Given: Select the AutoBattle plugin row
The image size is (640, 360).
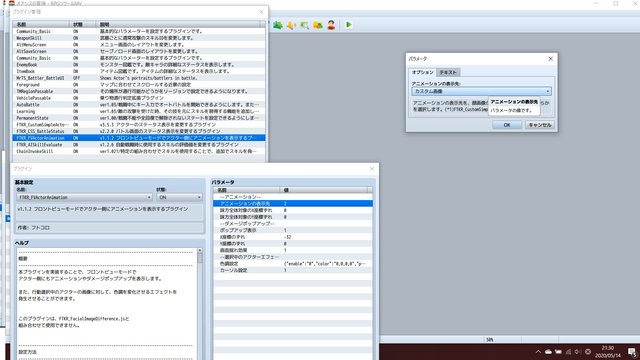Looking at the screenshot, I should pyautogui.click(x=139, y=104).
